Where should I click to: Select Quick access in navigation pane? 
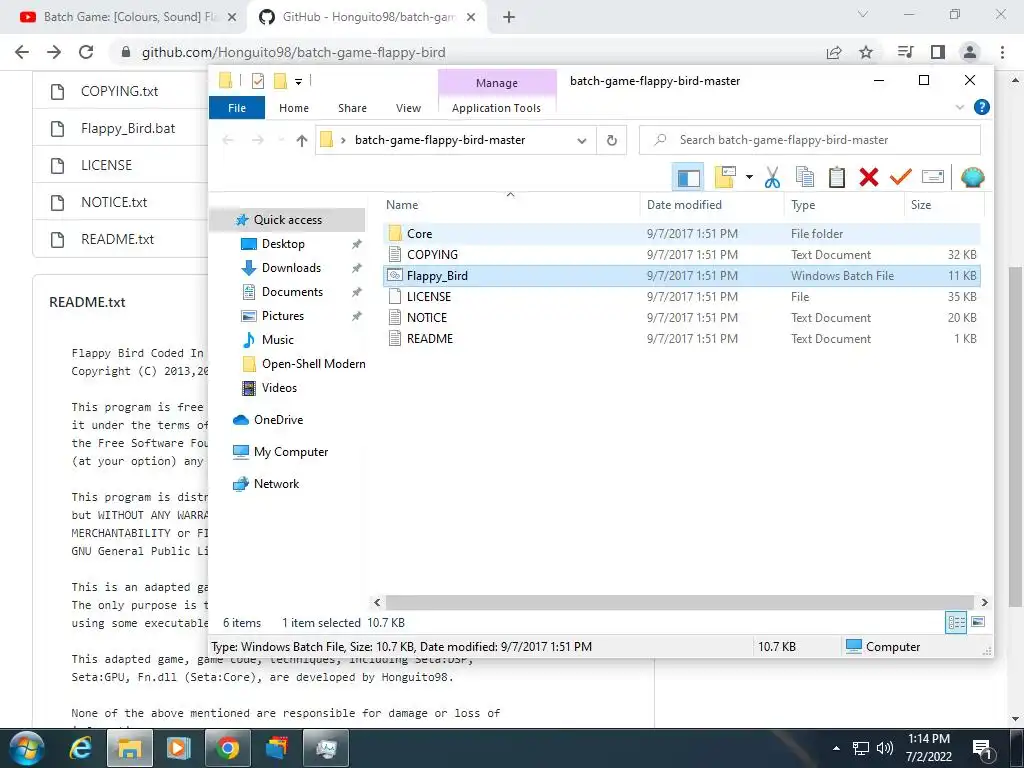(x=287, y=219)
